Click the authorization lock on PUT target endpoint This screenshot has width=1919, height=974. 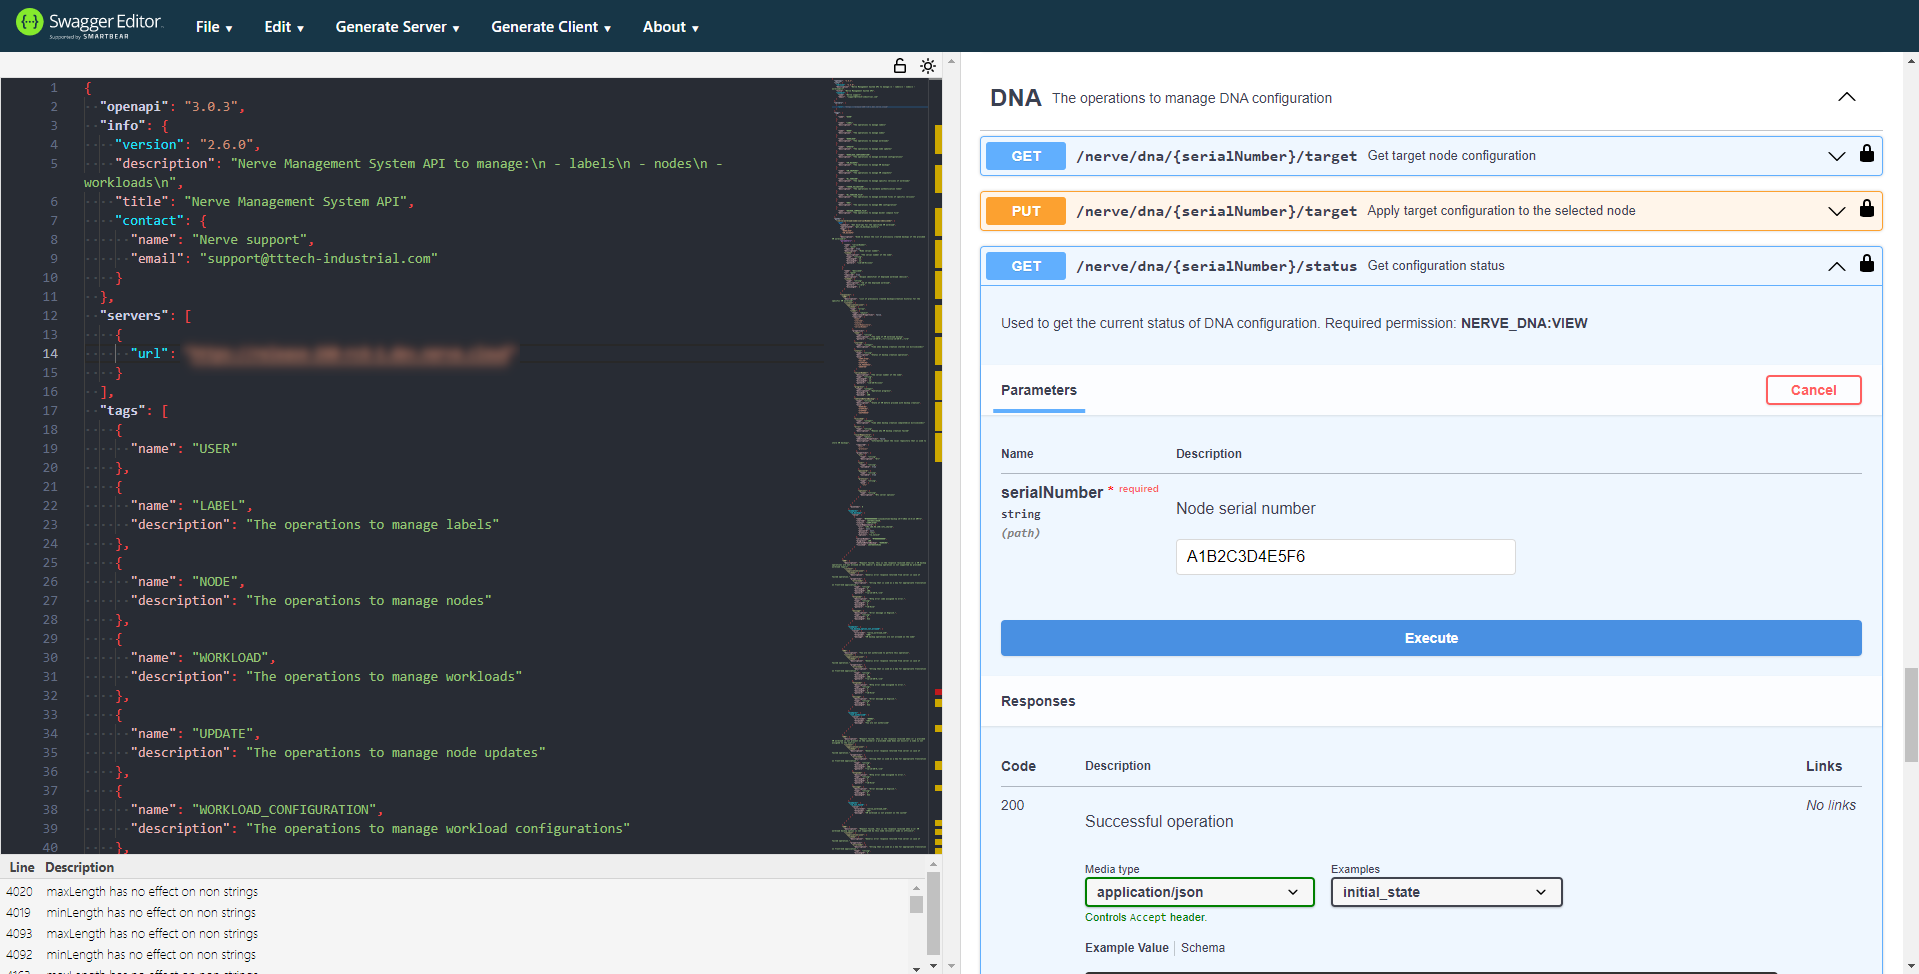[1866, 209]
